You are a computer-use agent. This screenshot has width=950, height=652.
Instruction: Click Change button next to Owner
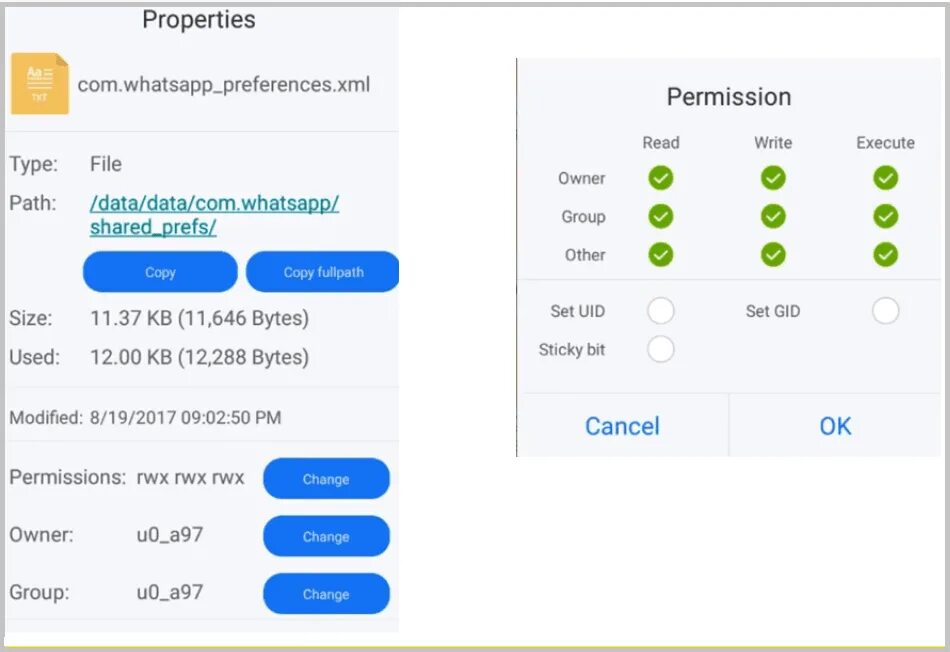pyautogui.click(x=326, y=537)
